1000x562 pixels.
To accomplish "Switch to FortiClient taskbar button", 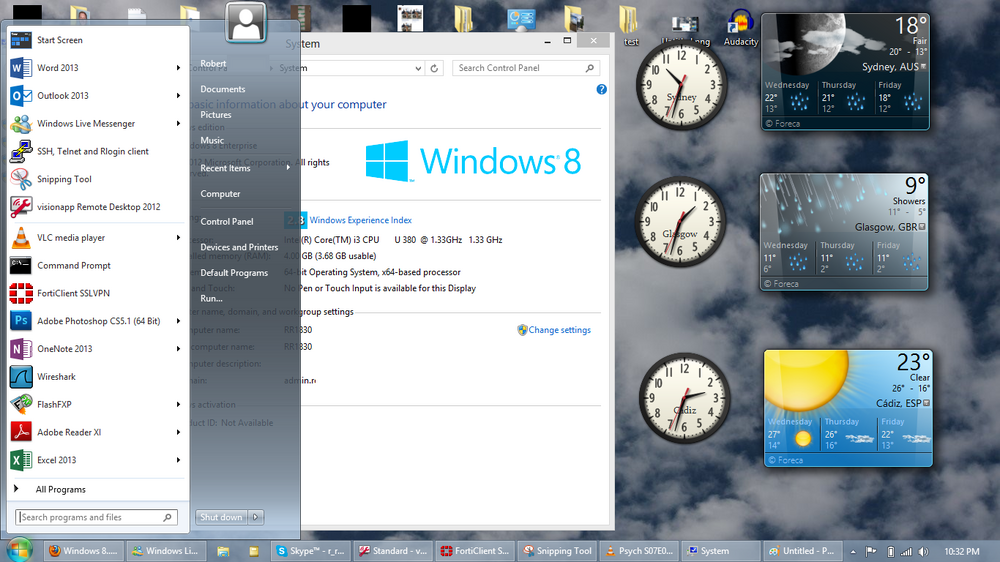I will point(475,551).
